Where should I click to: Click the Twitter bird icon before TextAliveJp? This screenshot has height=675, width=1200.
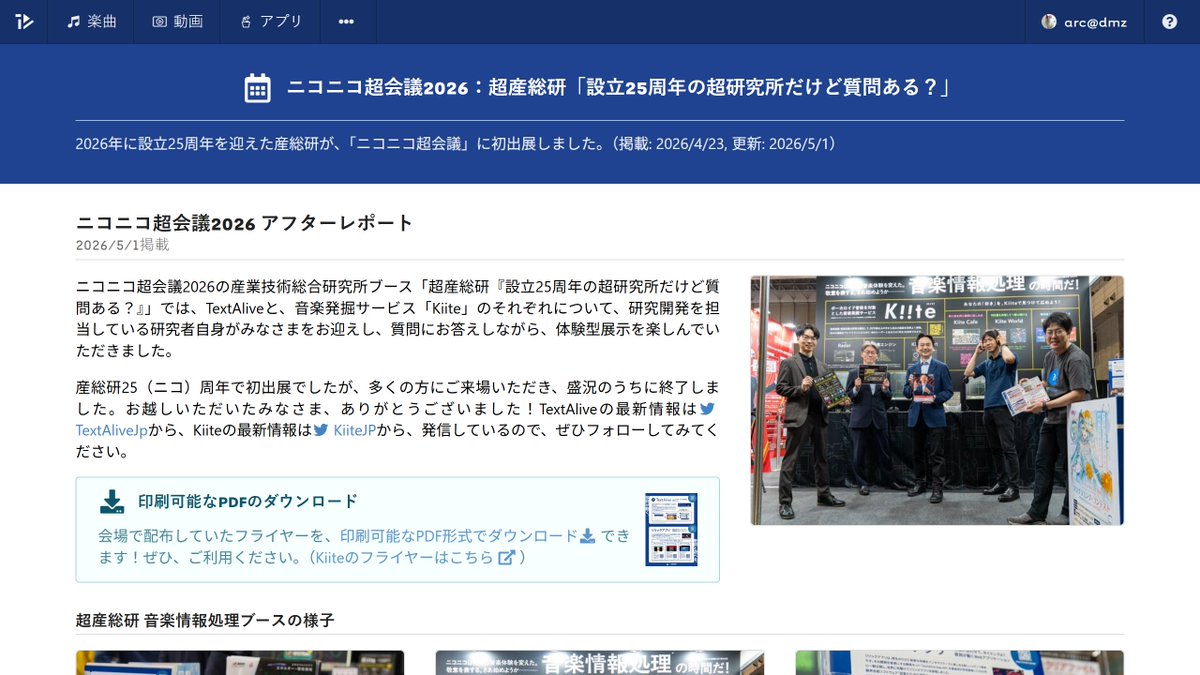pos(707,408)
